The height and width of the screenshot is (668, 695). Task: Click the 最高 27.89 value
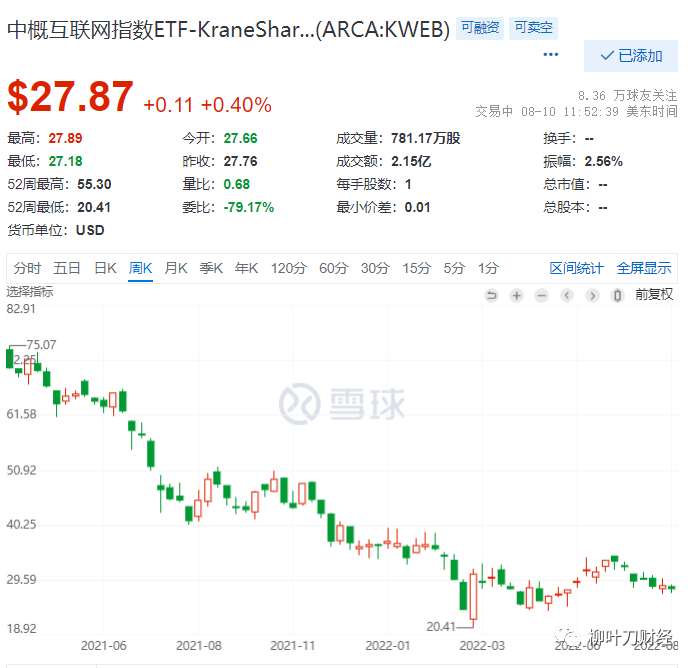click(65, 138)
